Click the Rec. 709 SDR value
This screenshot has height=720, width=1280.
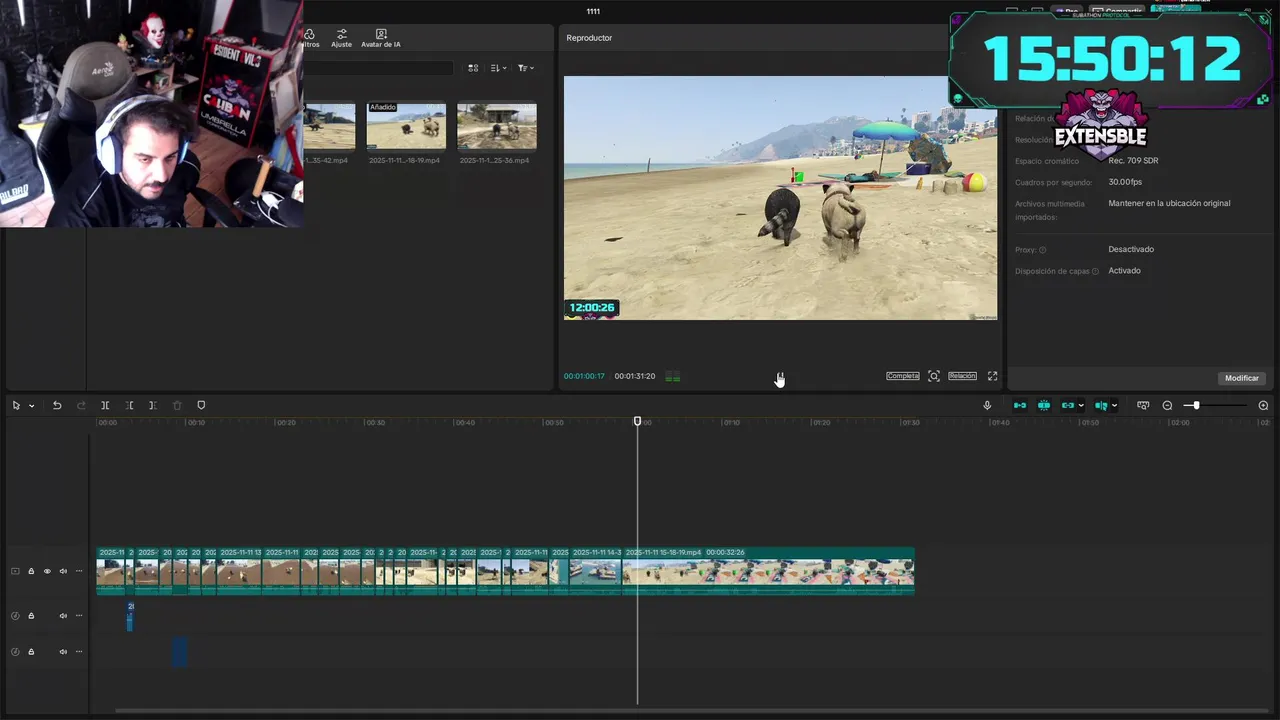point(1133,160)
